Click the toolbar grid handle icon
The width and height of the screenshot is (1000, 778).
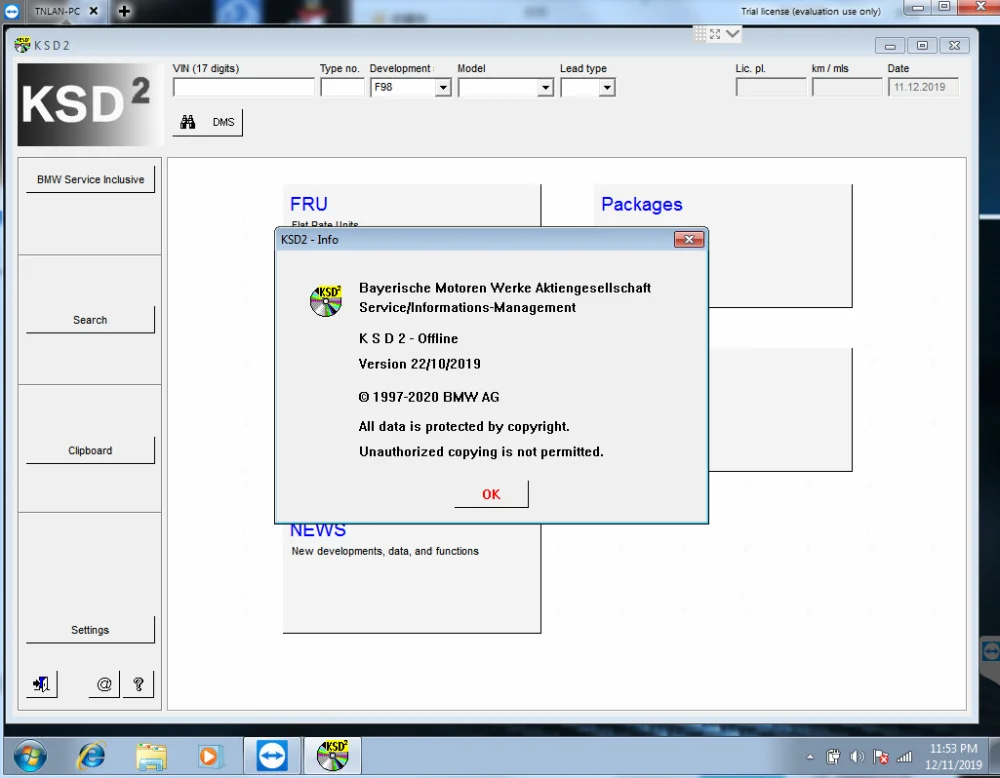pyautogui.click(x=700, y=34)
